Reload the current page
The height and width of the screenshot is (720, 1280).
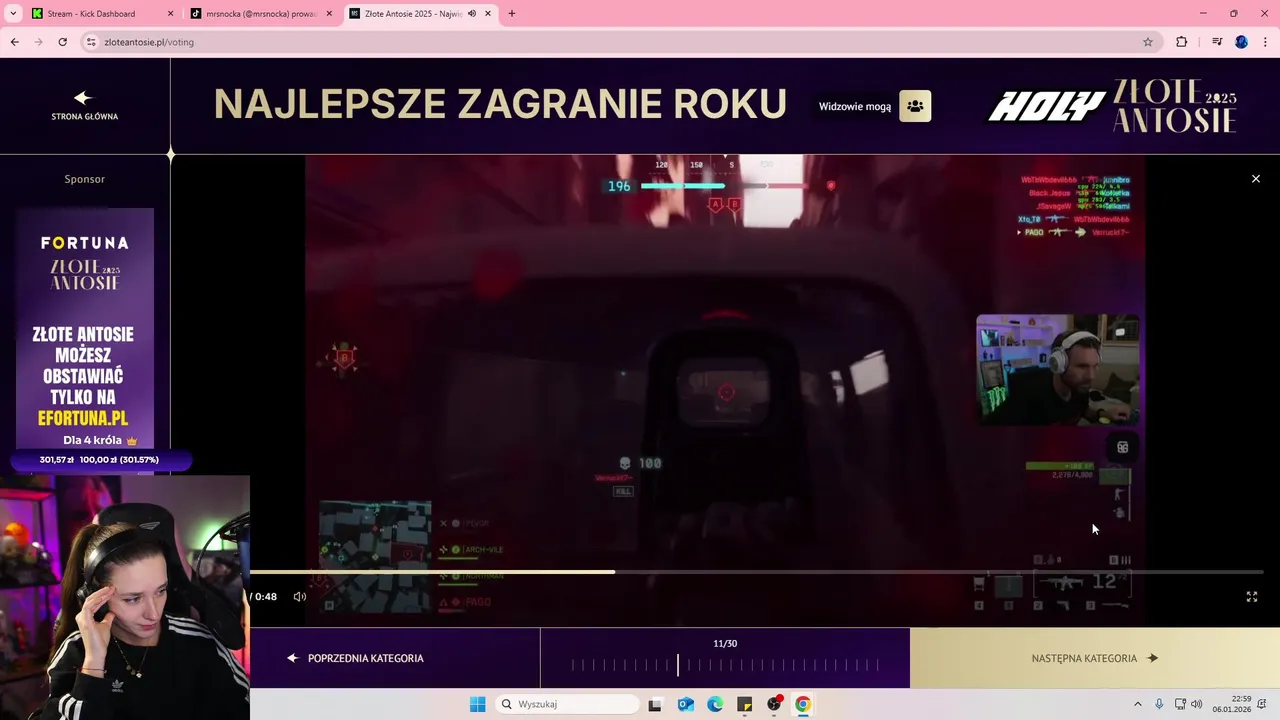63,42
